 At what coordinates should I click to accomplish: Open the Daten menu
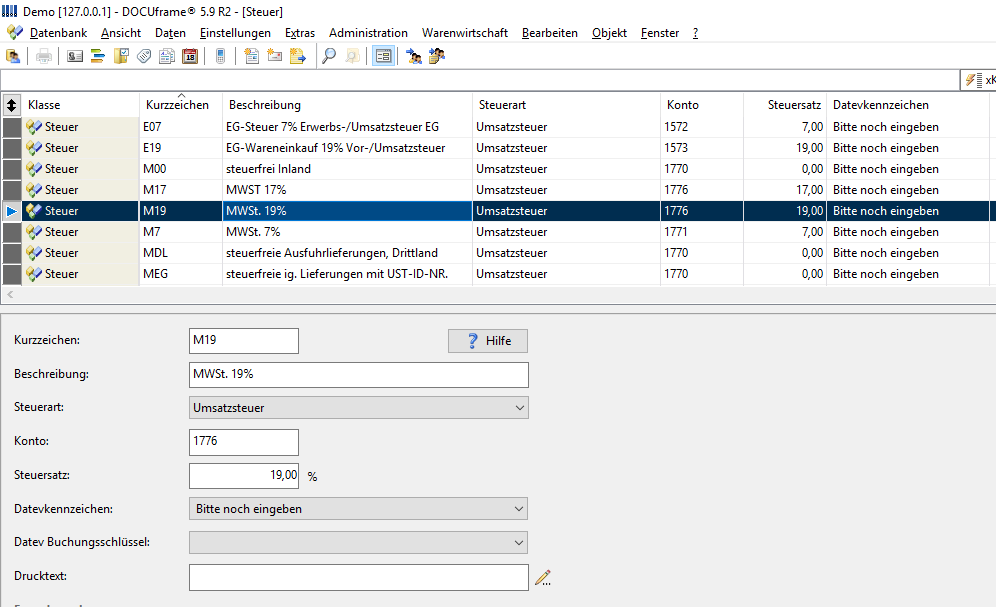point(170,33)
